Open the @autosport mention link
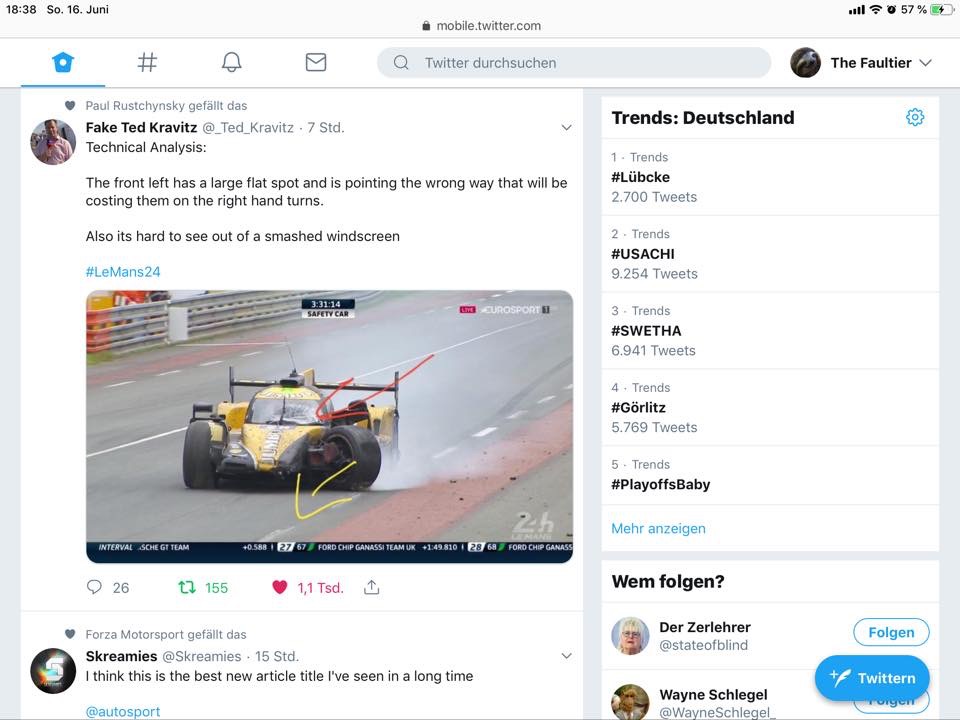960x720 pixels. pos(123,711)
